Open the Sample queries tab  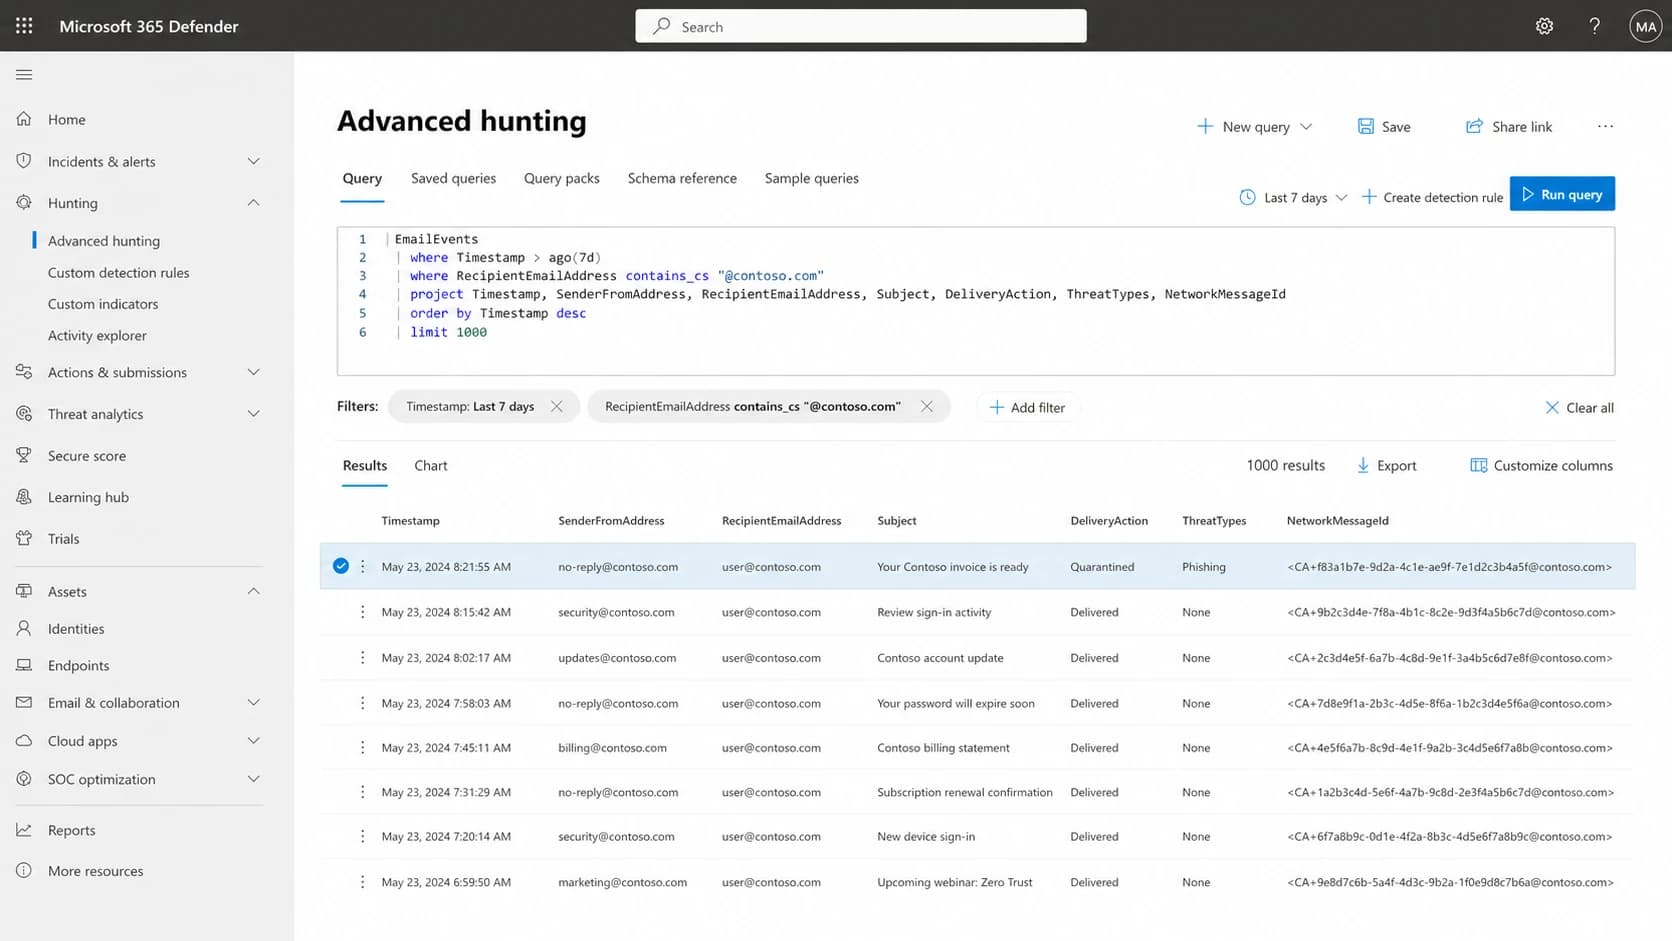click(812, 178)
